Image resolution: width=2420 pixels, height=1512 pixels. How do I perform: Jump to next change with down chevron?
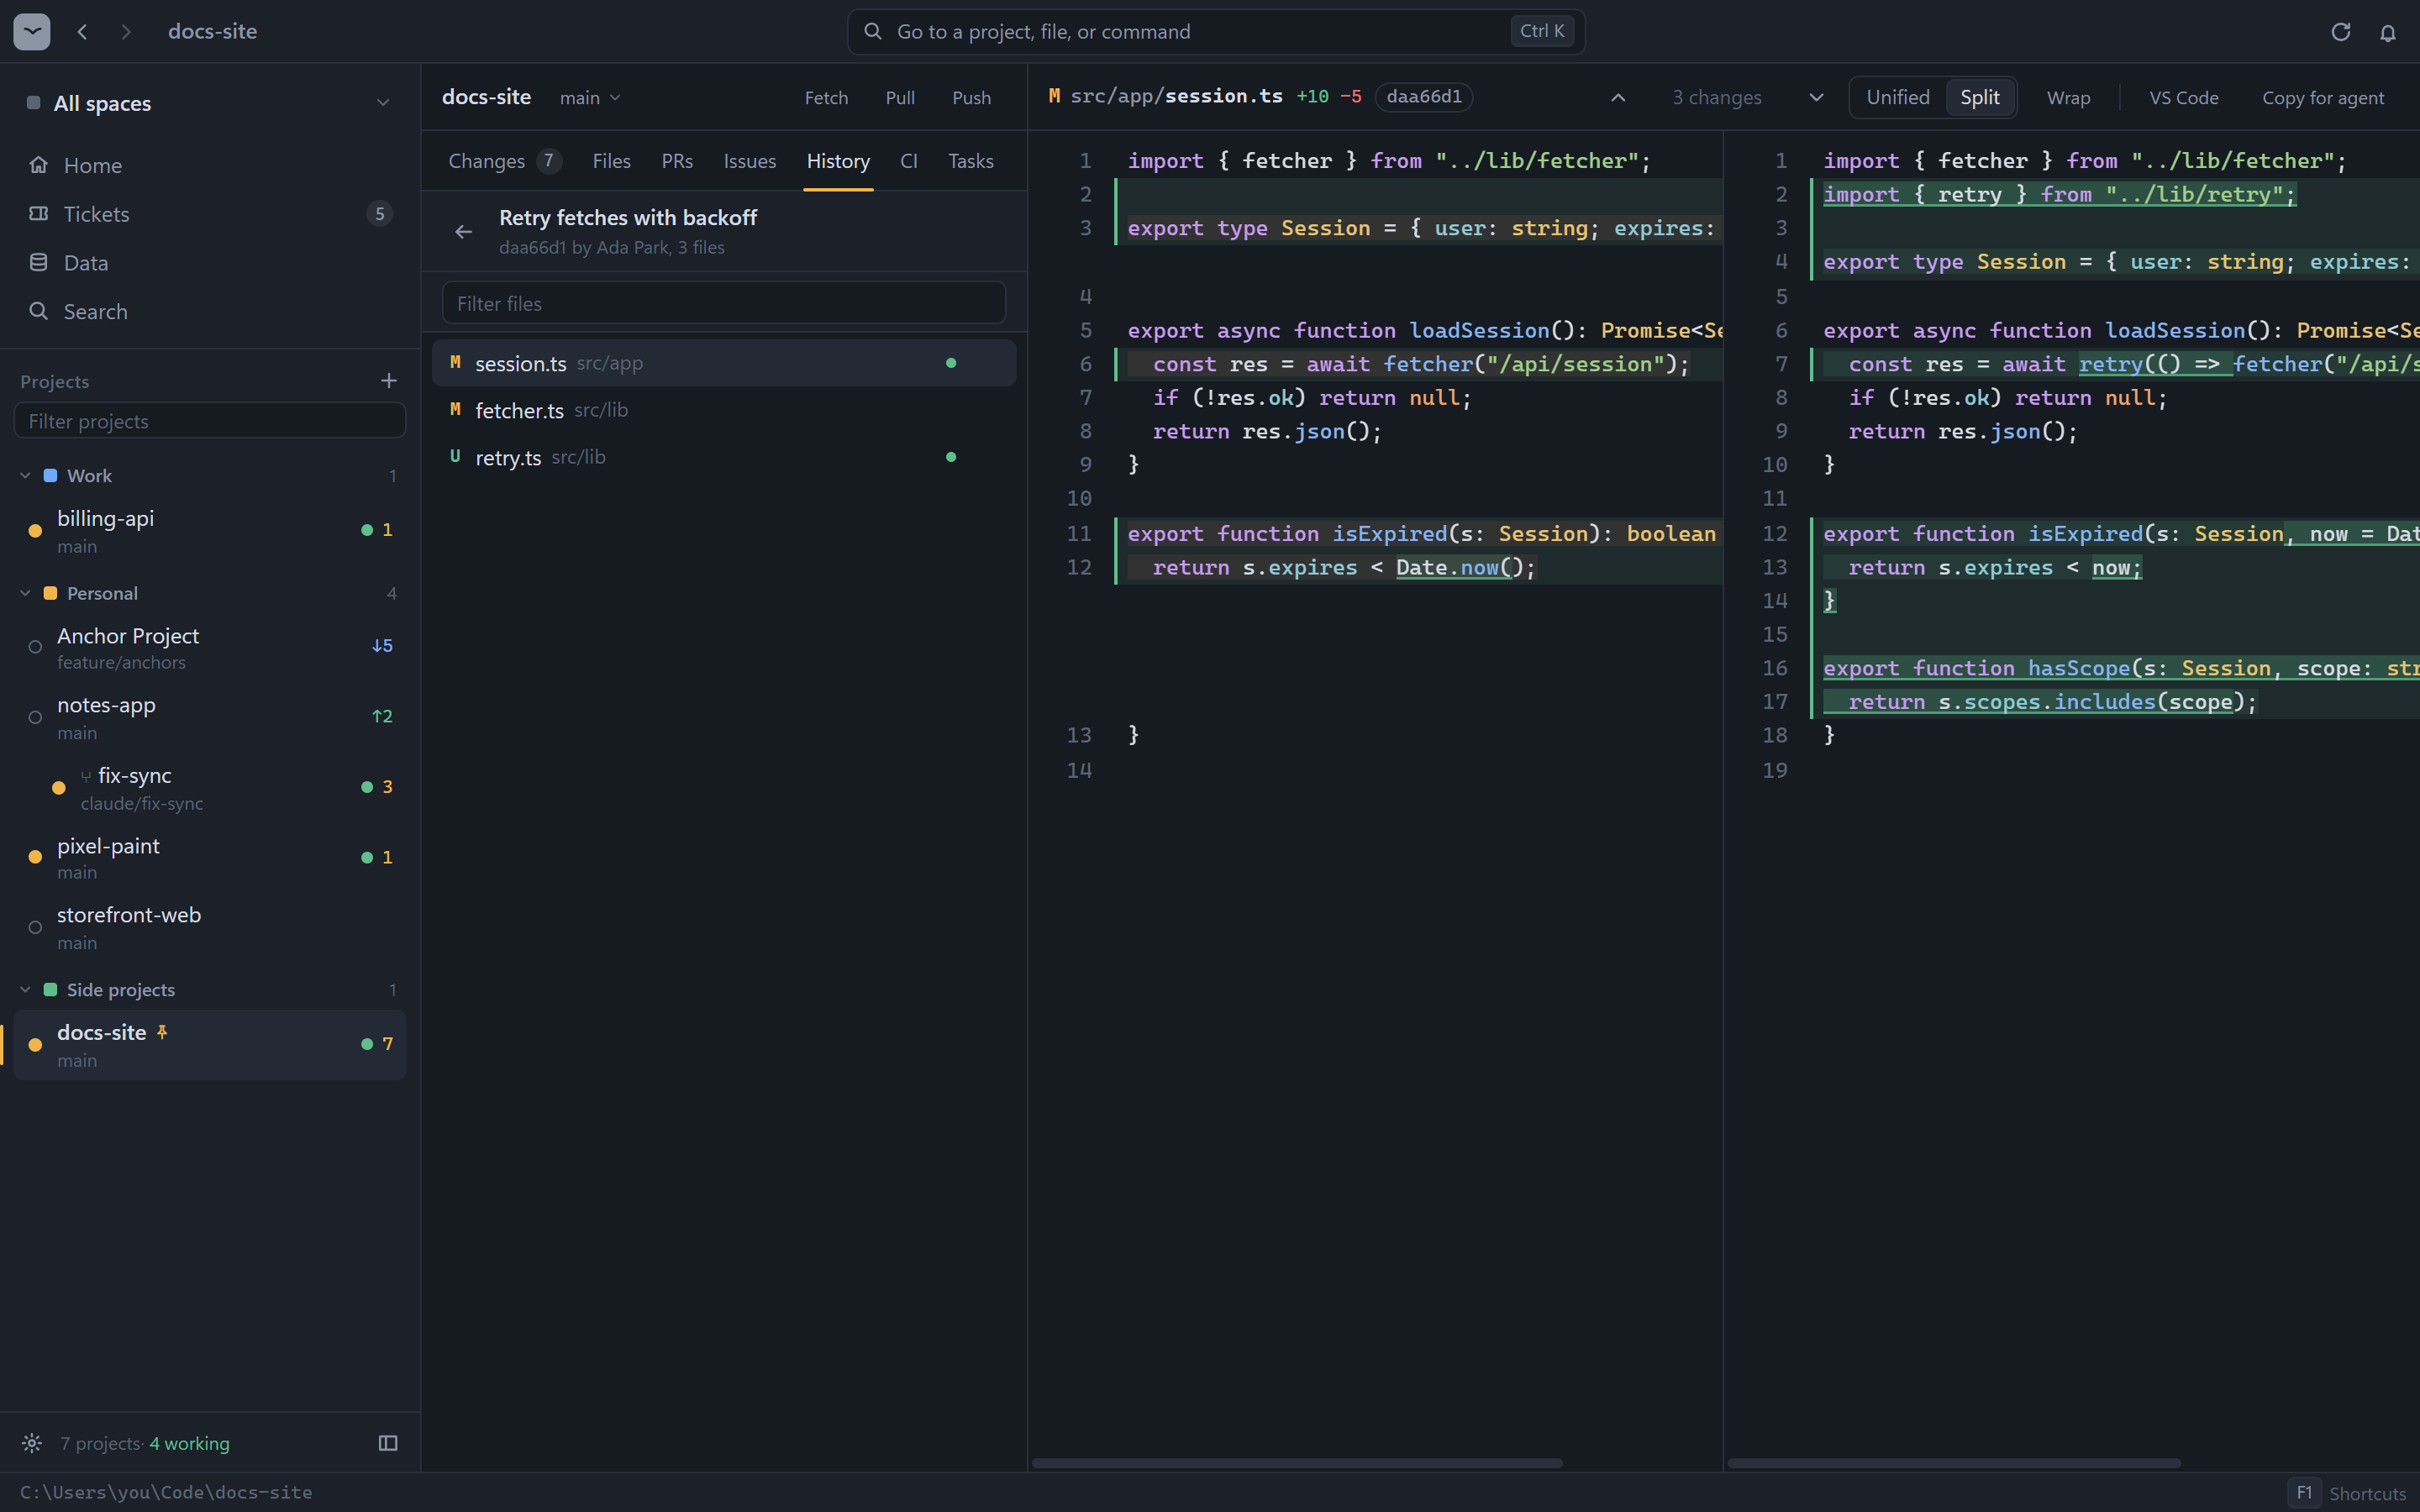[x=1817, y=97]
